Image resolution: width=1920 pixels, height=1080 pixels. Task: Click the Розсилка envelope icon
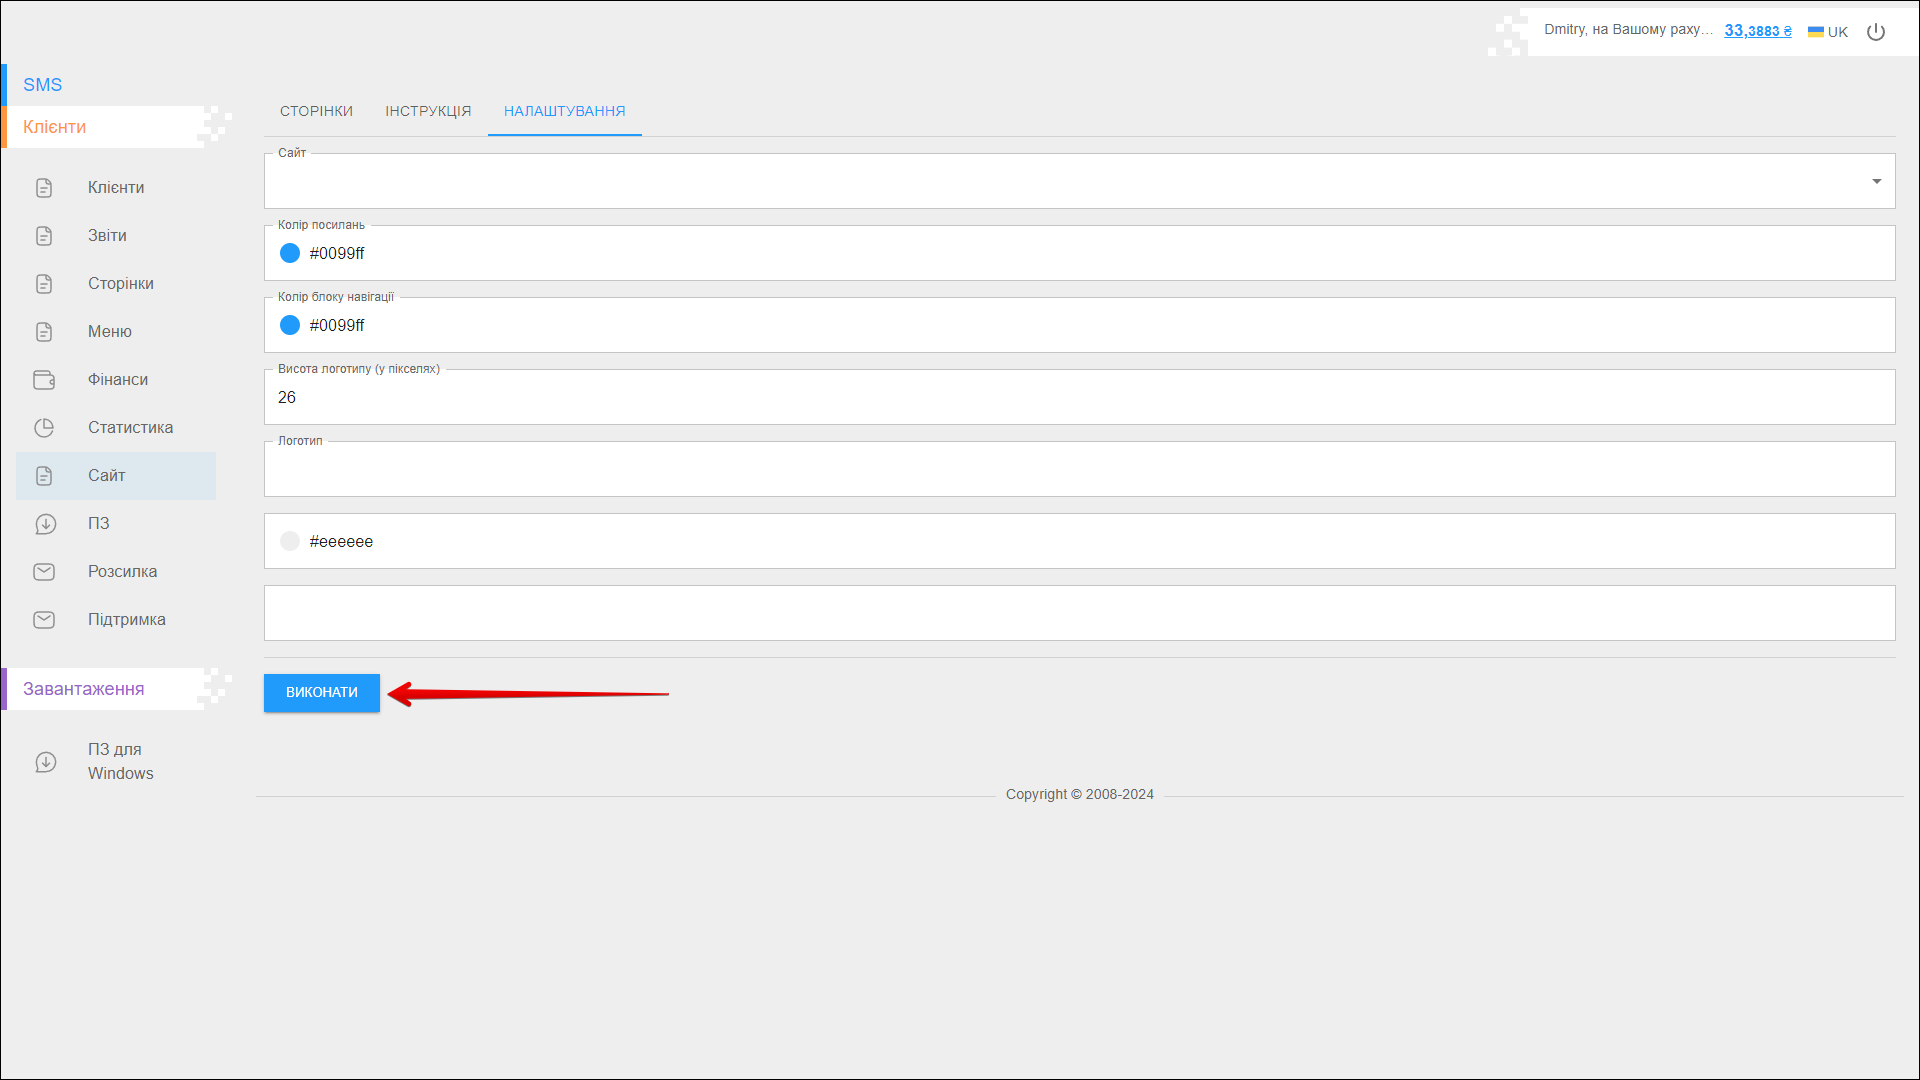click(x=44, y=572)
